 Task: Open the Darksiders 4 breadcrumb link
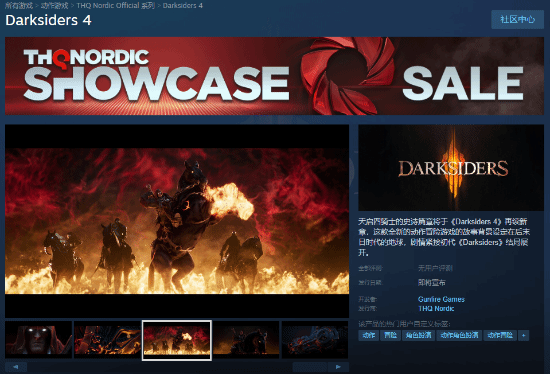coord(183,6)
